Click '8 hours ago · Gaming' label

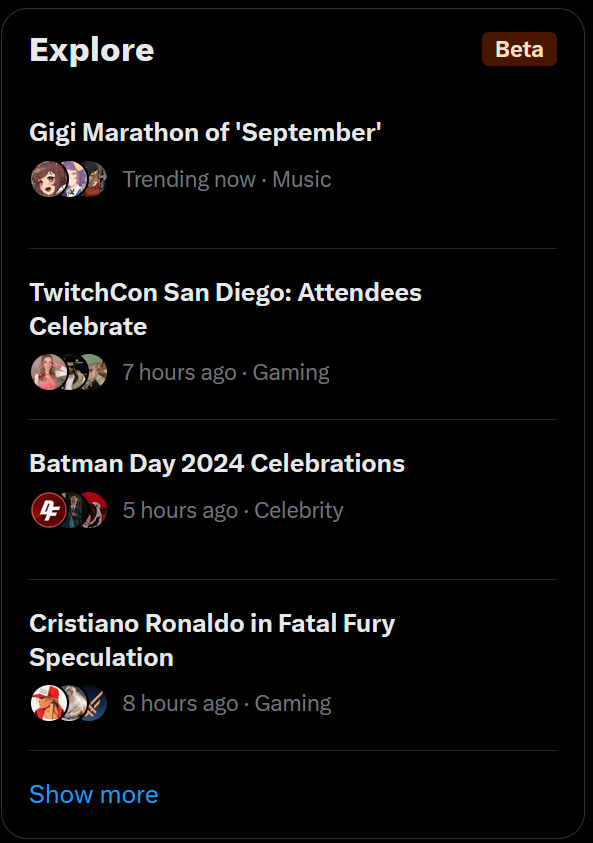tap(227, 703)
